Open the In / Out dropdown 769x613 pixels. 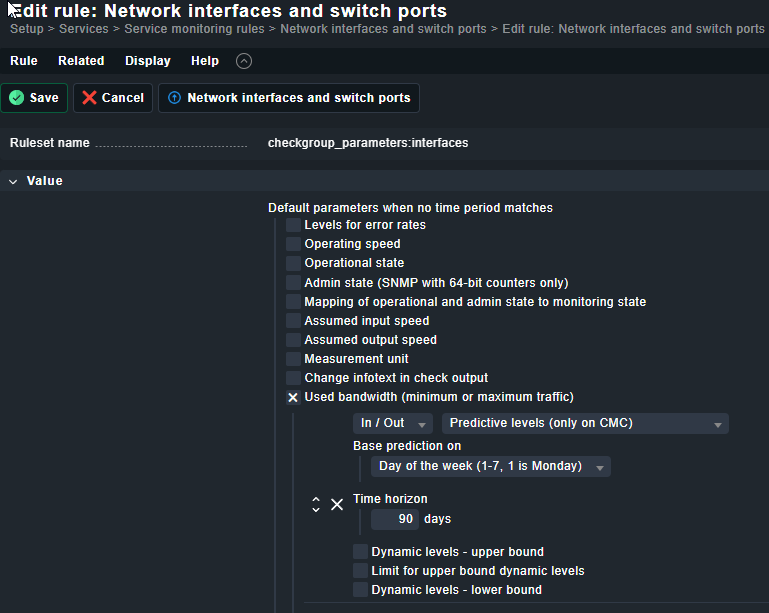[x=393, y=423]
